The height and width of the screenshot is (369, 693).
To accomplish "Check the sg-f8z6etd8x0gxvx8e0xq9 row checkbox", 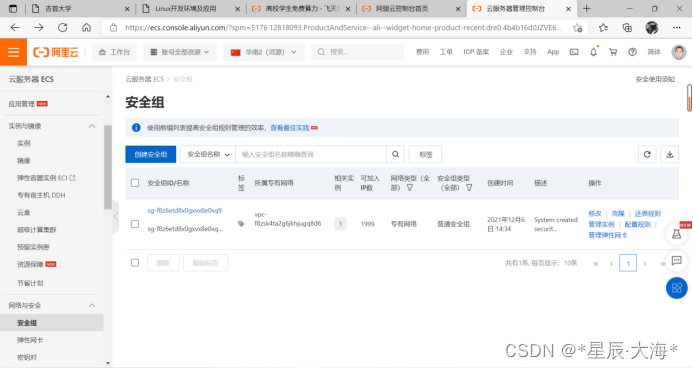I will 135,224.
